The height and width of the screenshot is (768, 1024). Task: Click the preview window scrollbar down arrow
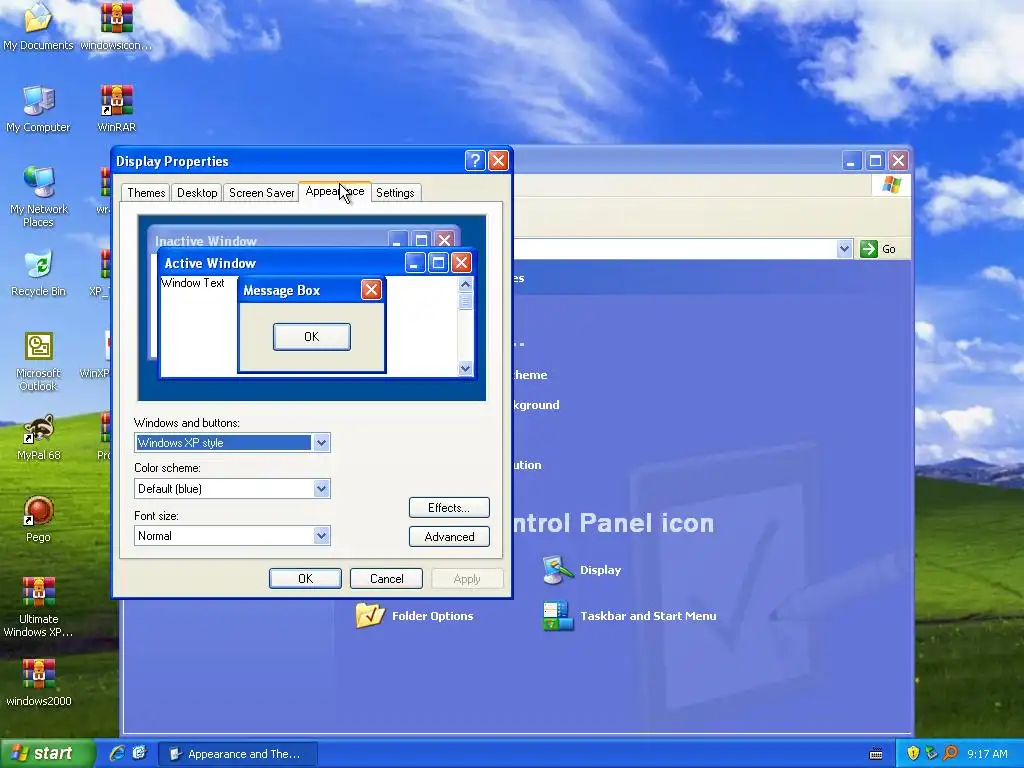[x=465, y=368]
